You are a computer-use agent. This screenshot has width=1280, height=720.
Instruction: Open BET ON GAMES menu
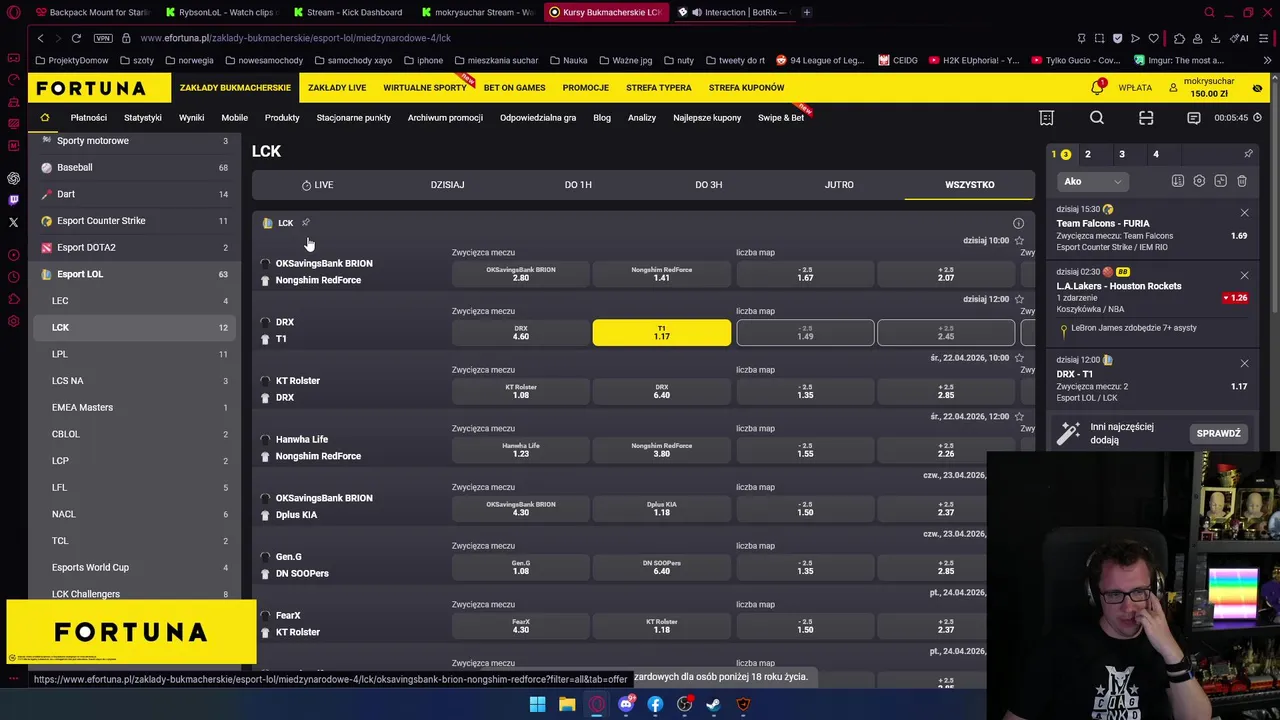point(514,88)
